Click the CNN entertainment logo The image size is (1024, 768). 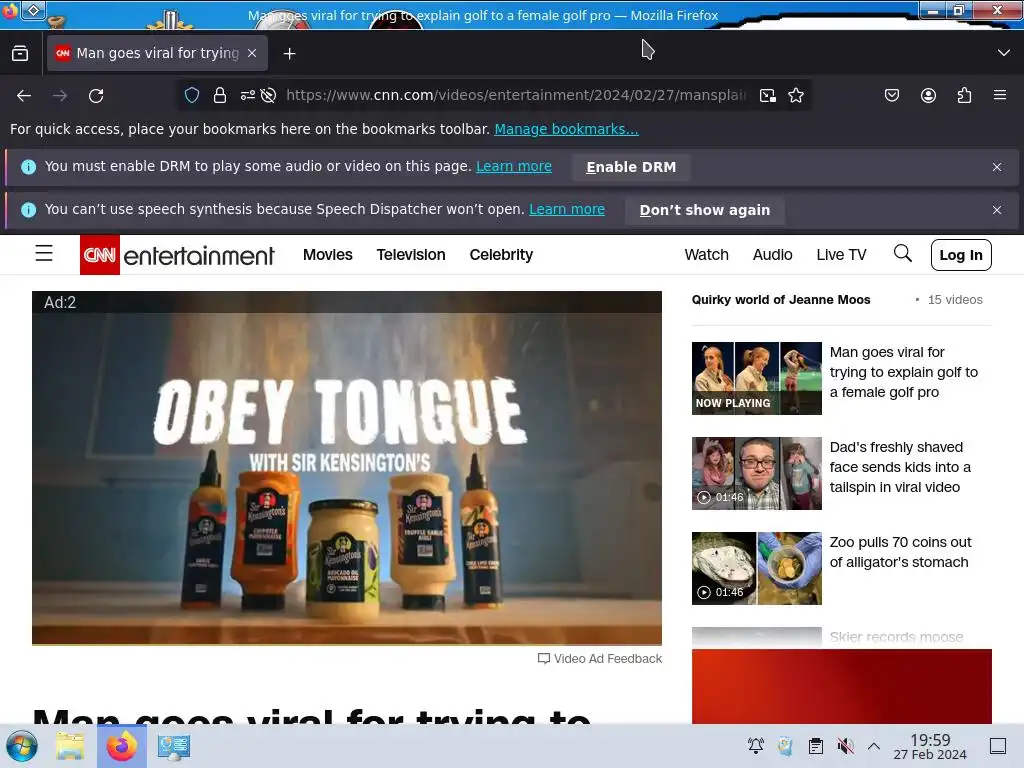[x=178, y=255]
